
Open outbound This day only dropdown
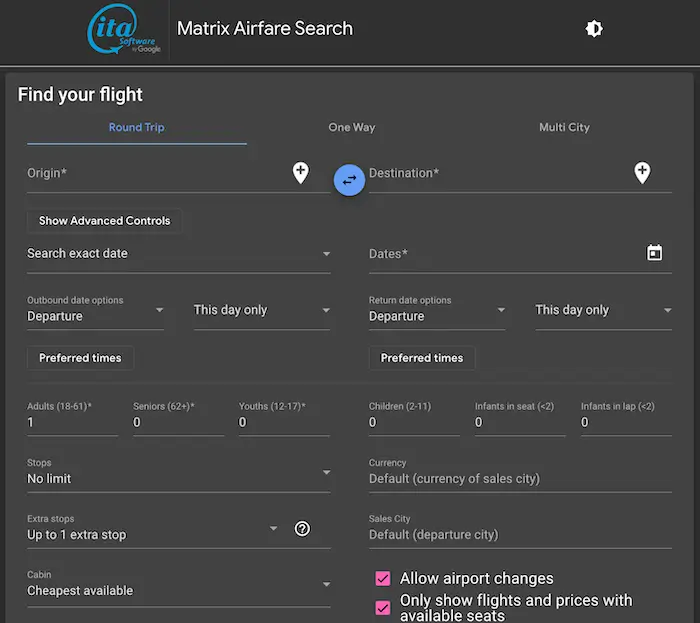(262, 311)
